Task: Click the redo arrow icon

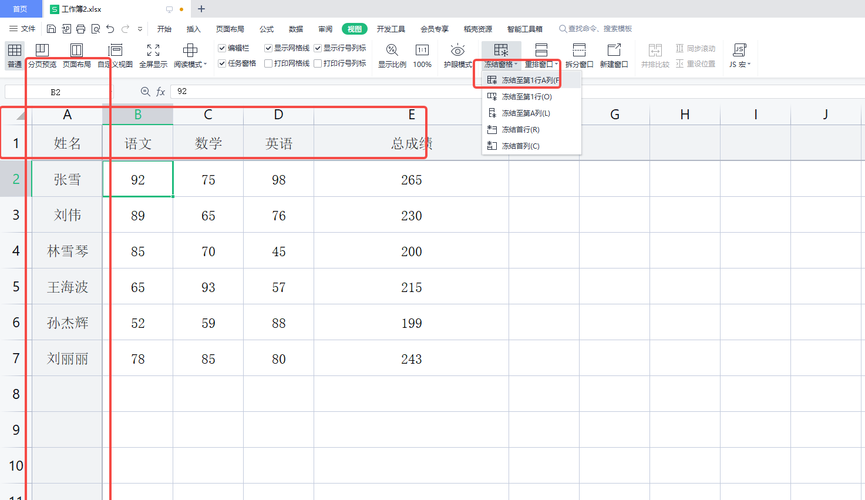Action: pos(125,29)
